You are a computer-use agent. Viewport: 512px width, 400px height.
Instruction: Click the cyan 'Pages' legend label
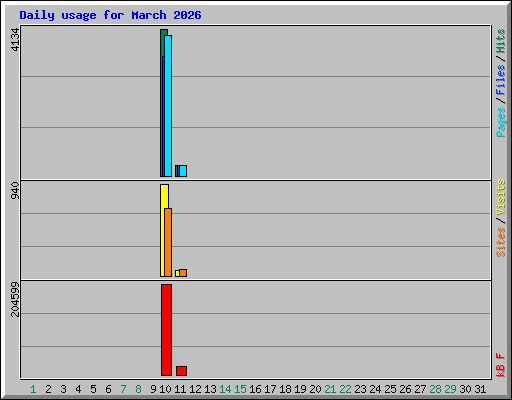coord(500,122)
